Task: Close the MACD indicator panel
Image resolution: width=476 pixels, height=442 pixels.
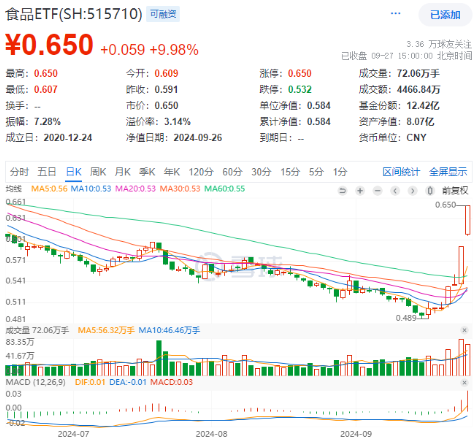Action: 464,382
